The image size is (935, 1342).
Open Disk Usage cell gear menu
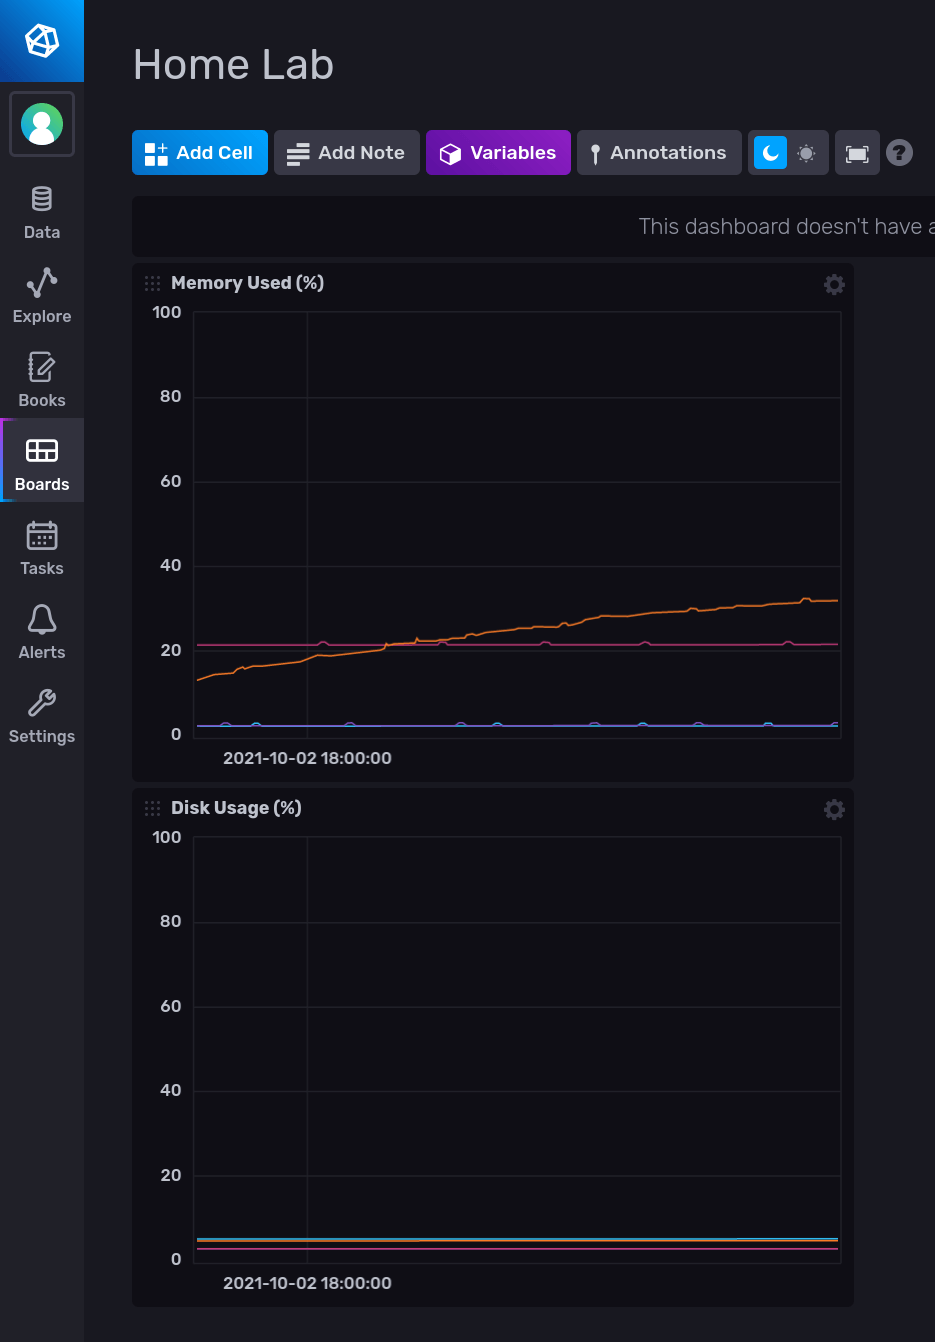834,809
